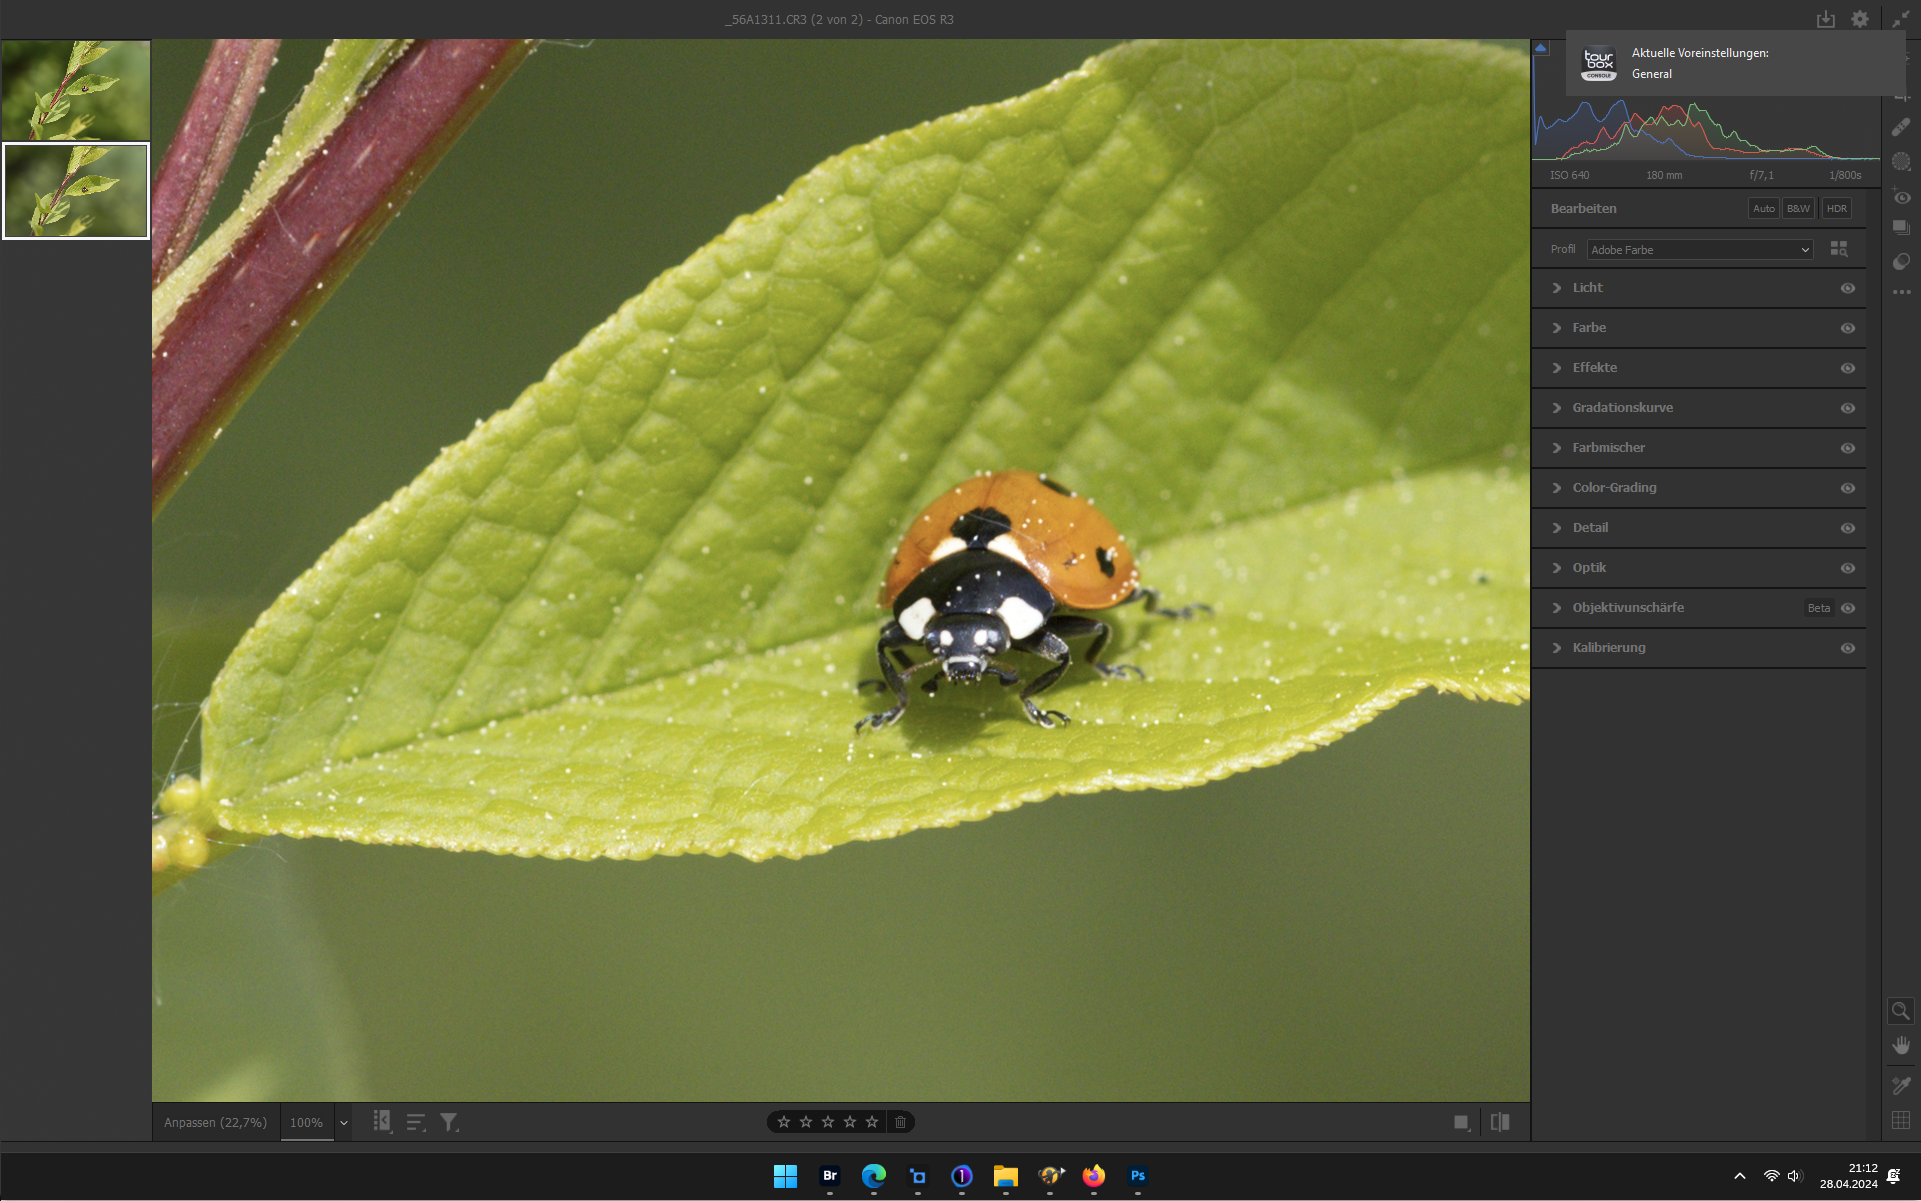Select the Red-Eye removal tool
The image size is (1921, 1201).
(1901, 196)
